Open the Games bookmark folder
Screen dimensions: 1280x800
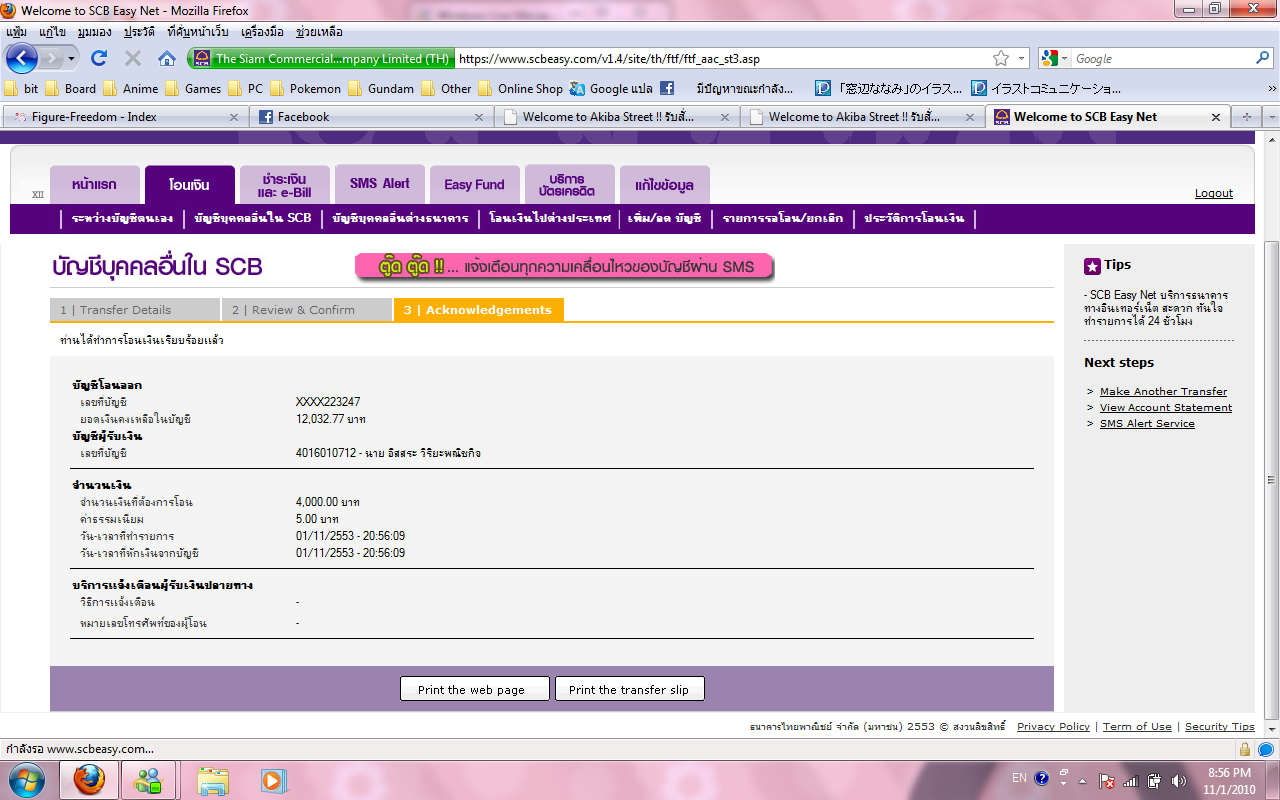193,88
